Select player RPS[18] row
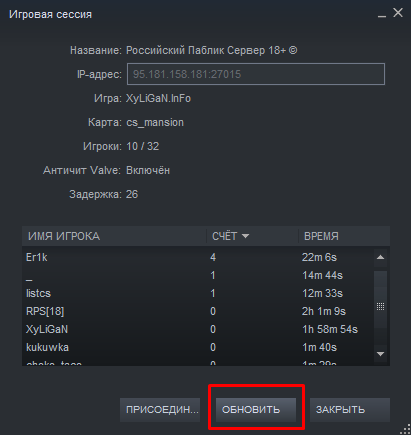411x435 pixels. tap(198, 312)
